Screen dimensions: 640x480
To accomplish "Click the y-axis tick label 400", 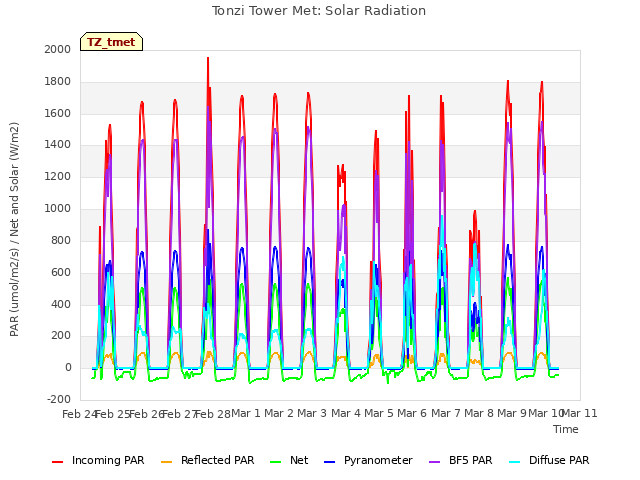I will pos(61,304).
